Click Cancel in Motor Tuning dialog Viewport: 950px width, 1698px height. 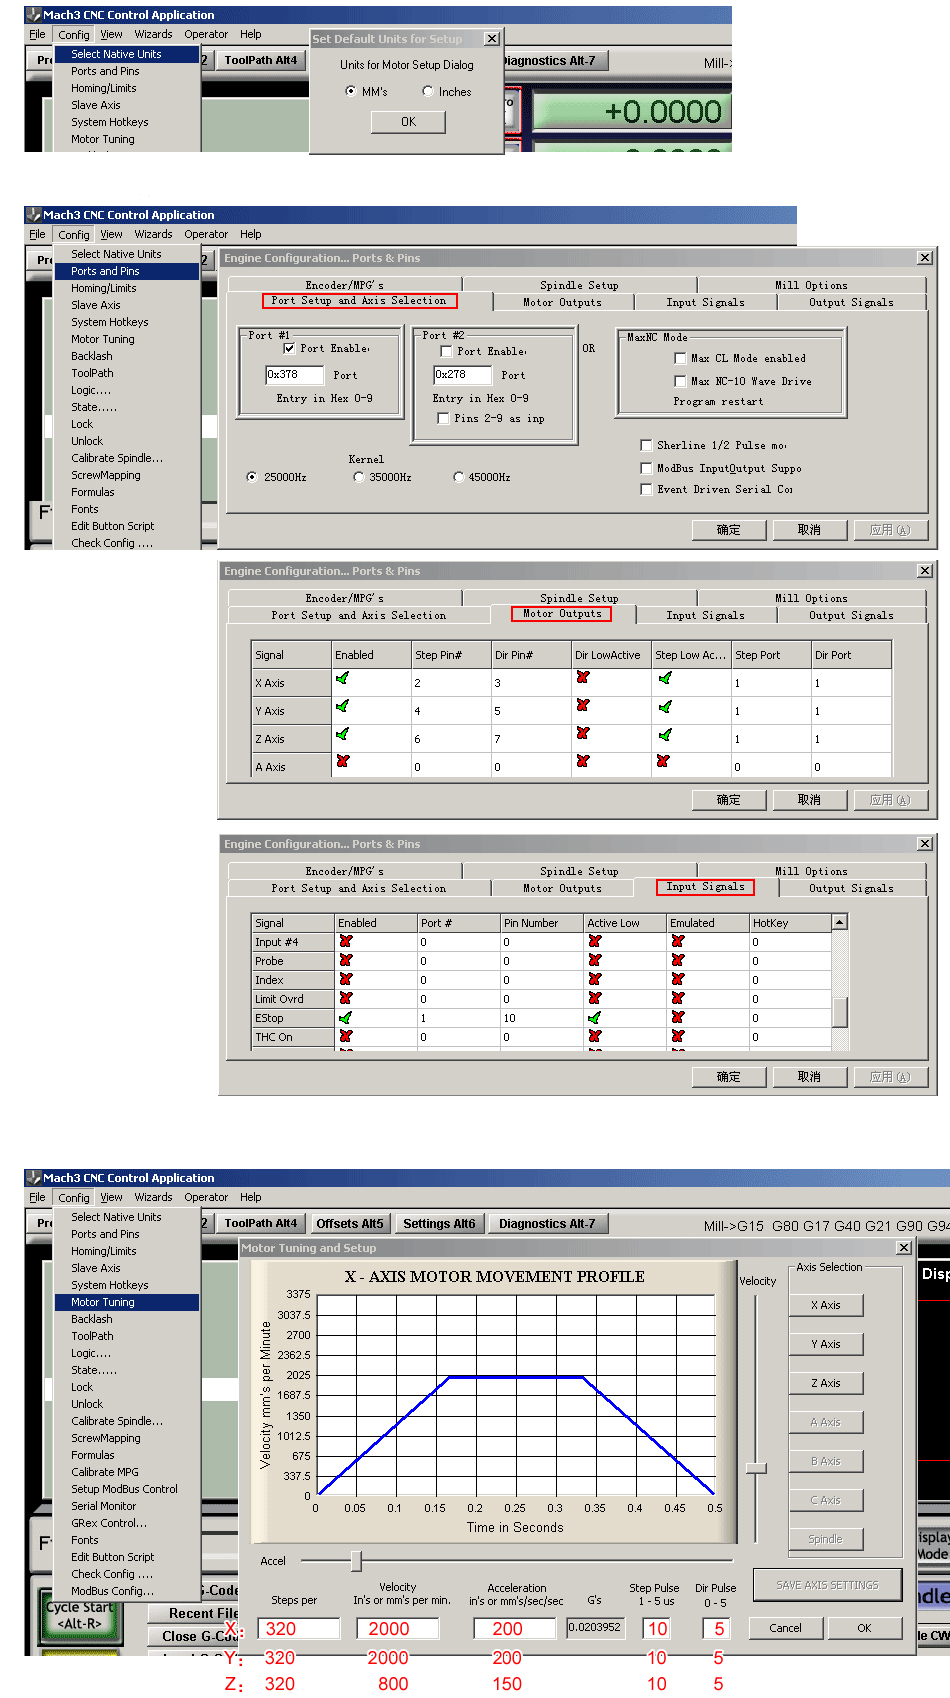click(x=785, y=1628)
